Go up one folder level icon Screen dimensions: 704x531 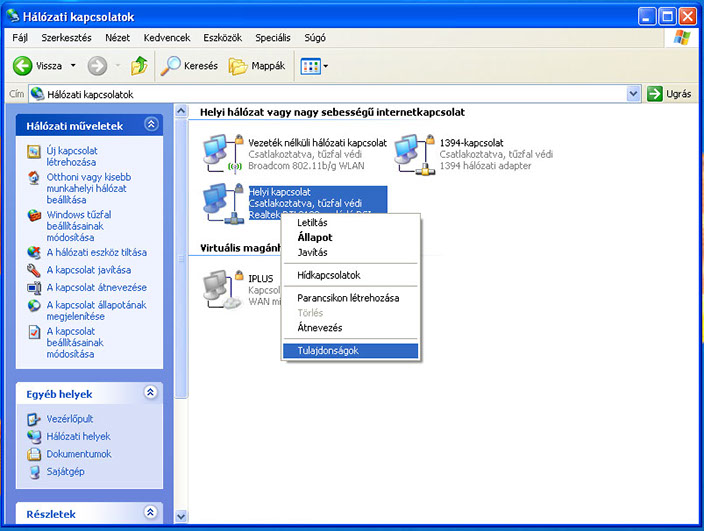139,66
